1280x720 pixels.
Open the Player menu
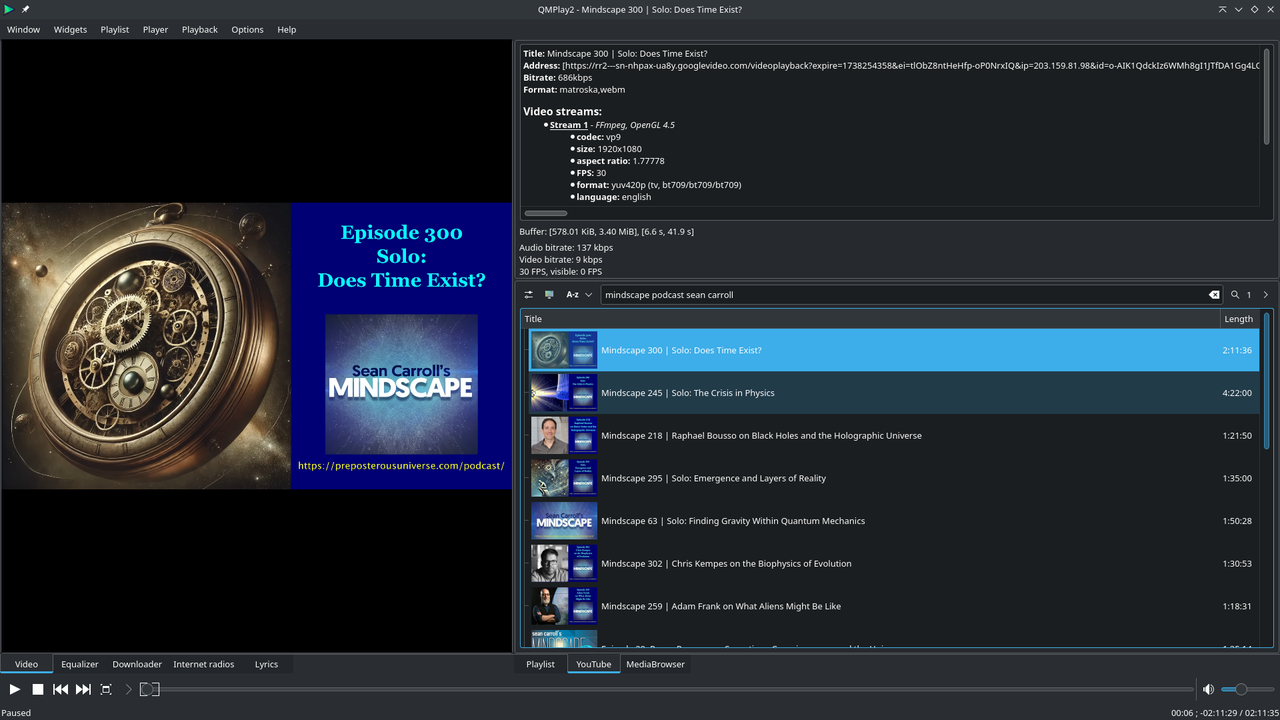click(x=155, y=29)
